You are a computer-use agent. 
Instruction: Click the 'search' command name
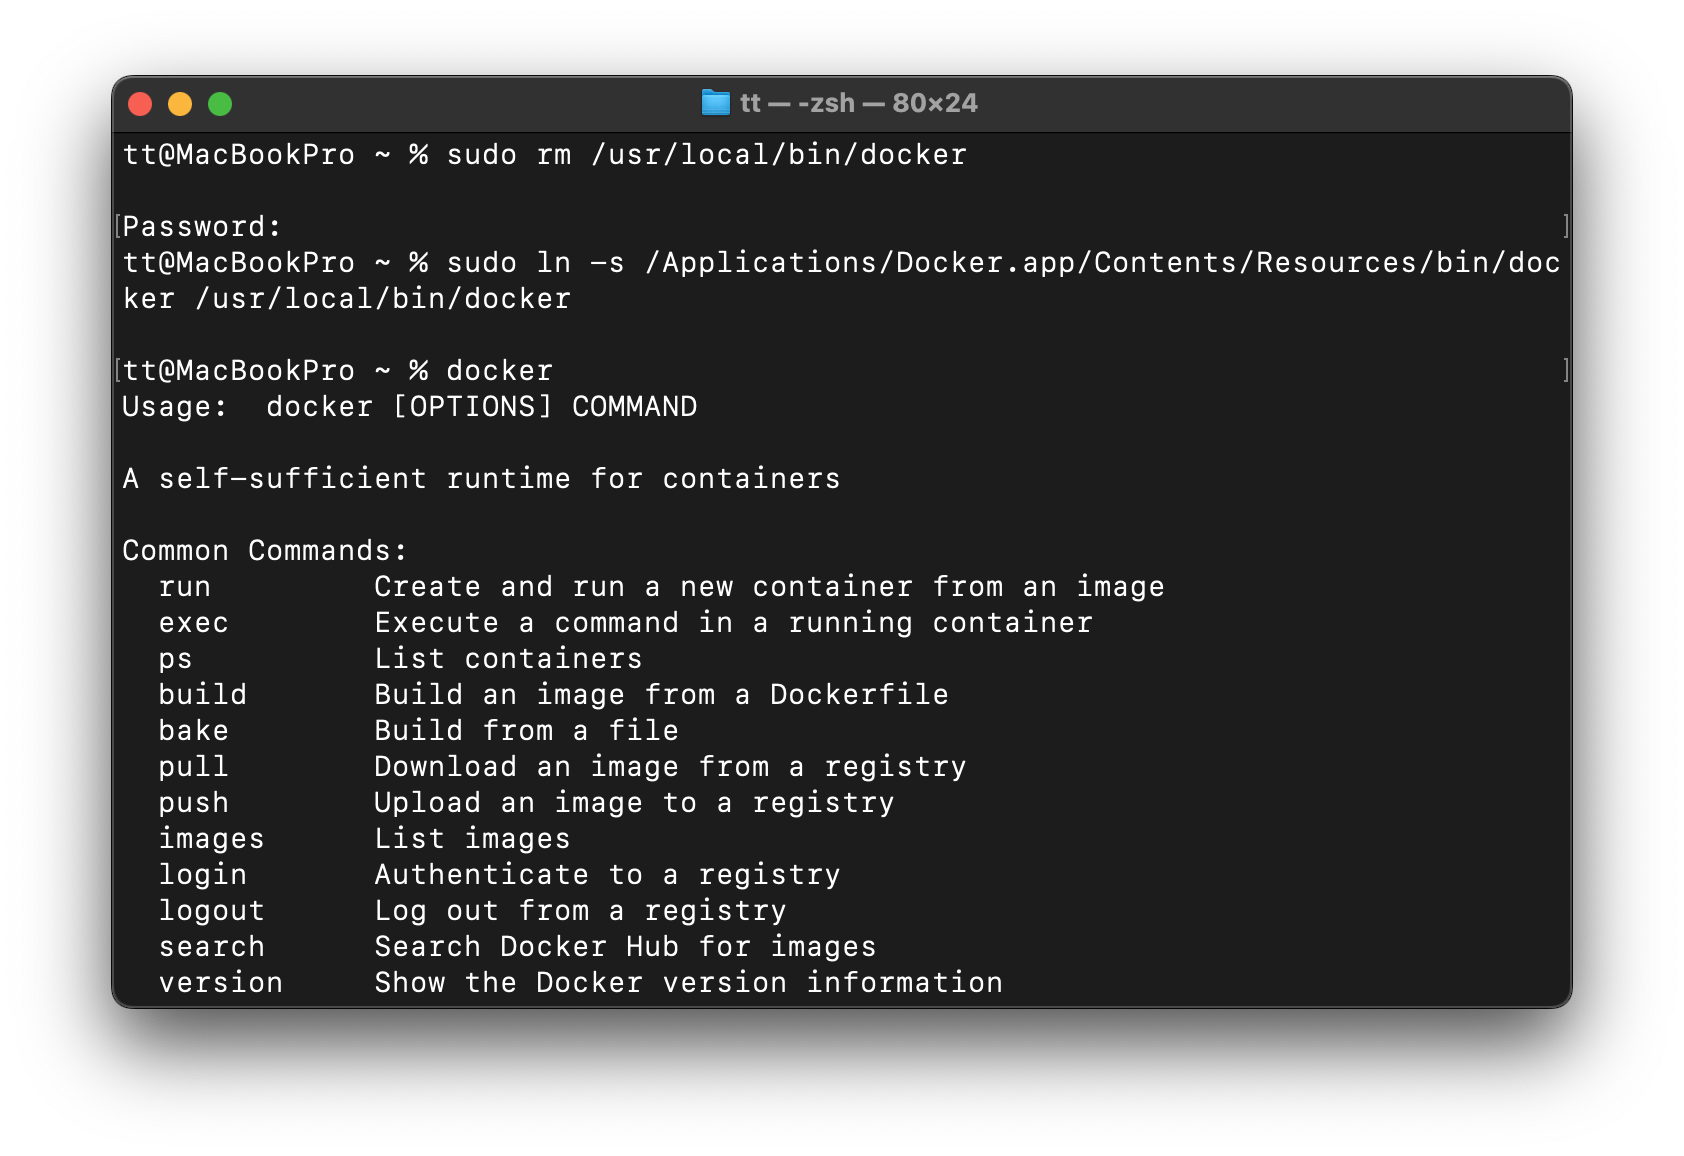point(212,947)
